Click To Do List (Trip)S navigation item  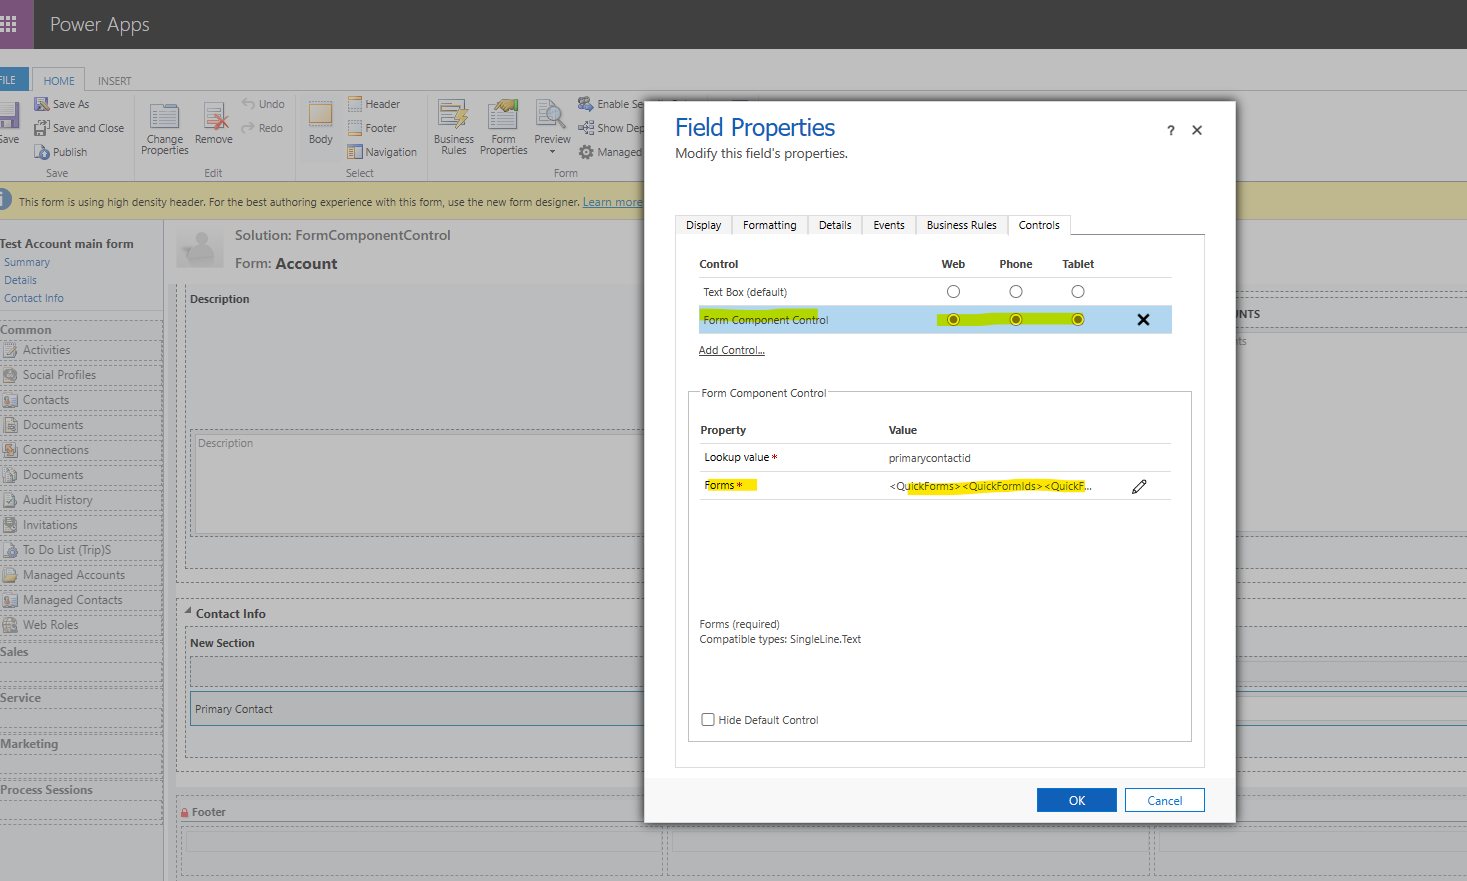[67, 550]
